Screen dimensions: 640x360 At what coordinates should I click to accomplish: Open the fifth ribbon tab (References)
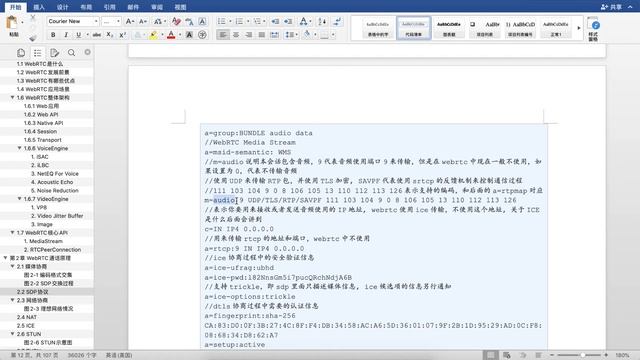click(x=109, y=7)
